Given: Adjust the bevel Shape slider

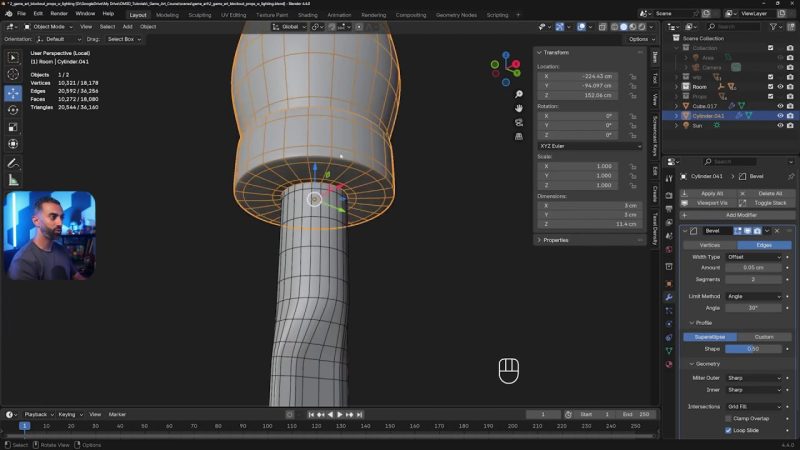Looking at the screenshot, I should pos(754,349).
